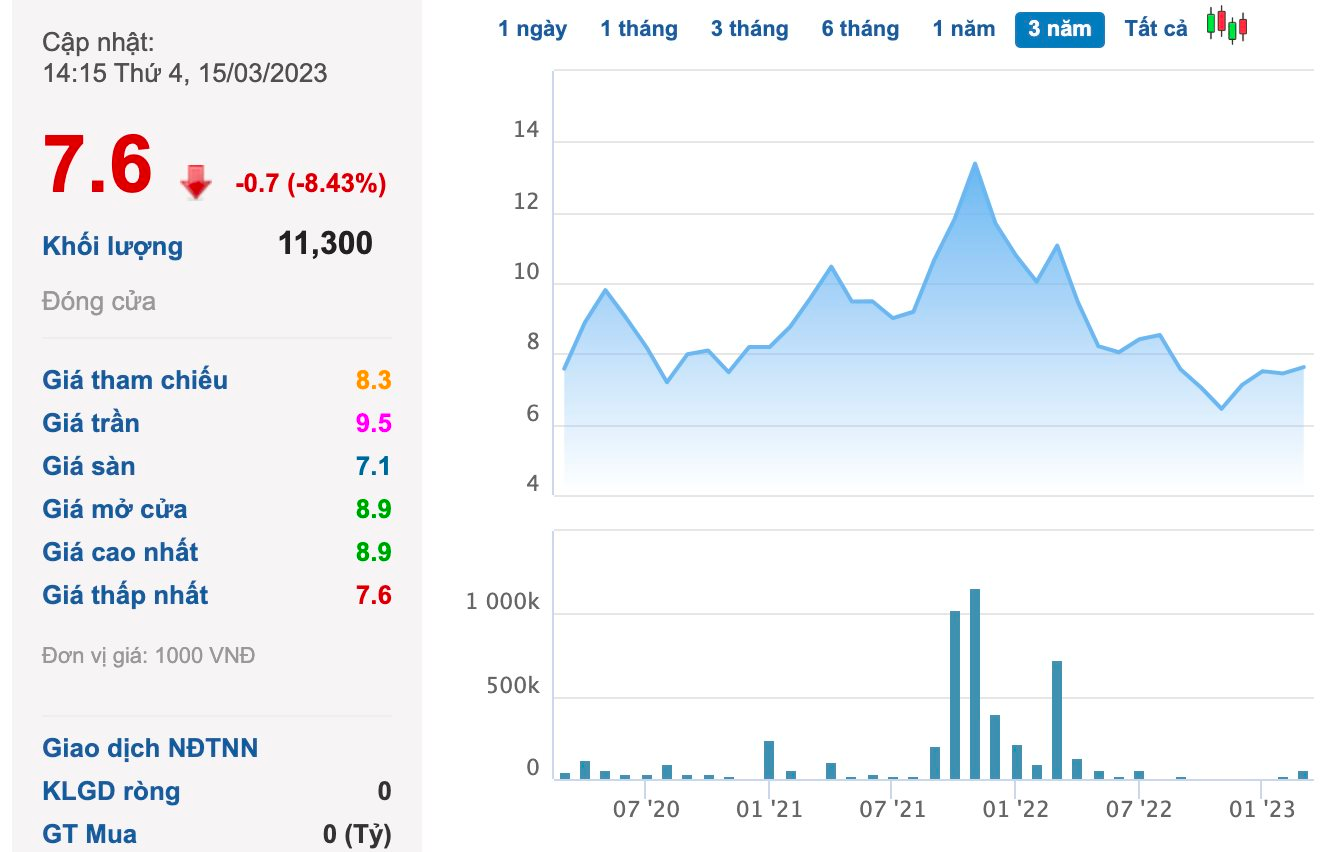Click the Giá tham chiếu label
Image resolution: width=1326 pixels, height=852 pixels.
click(x=135, y=380)
